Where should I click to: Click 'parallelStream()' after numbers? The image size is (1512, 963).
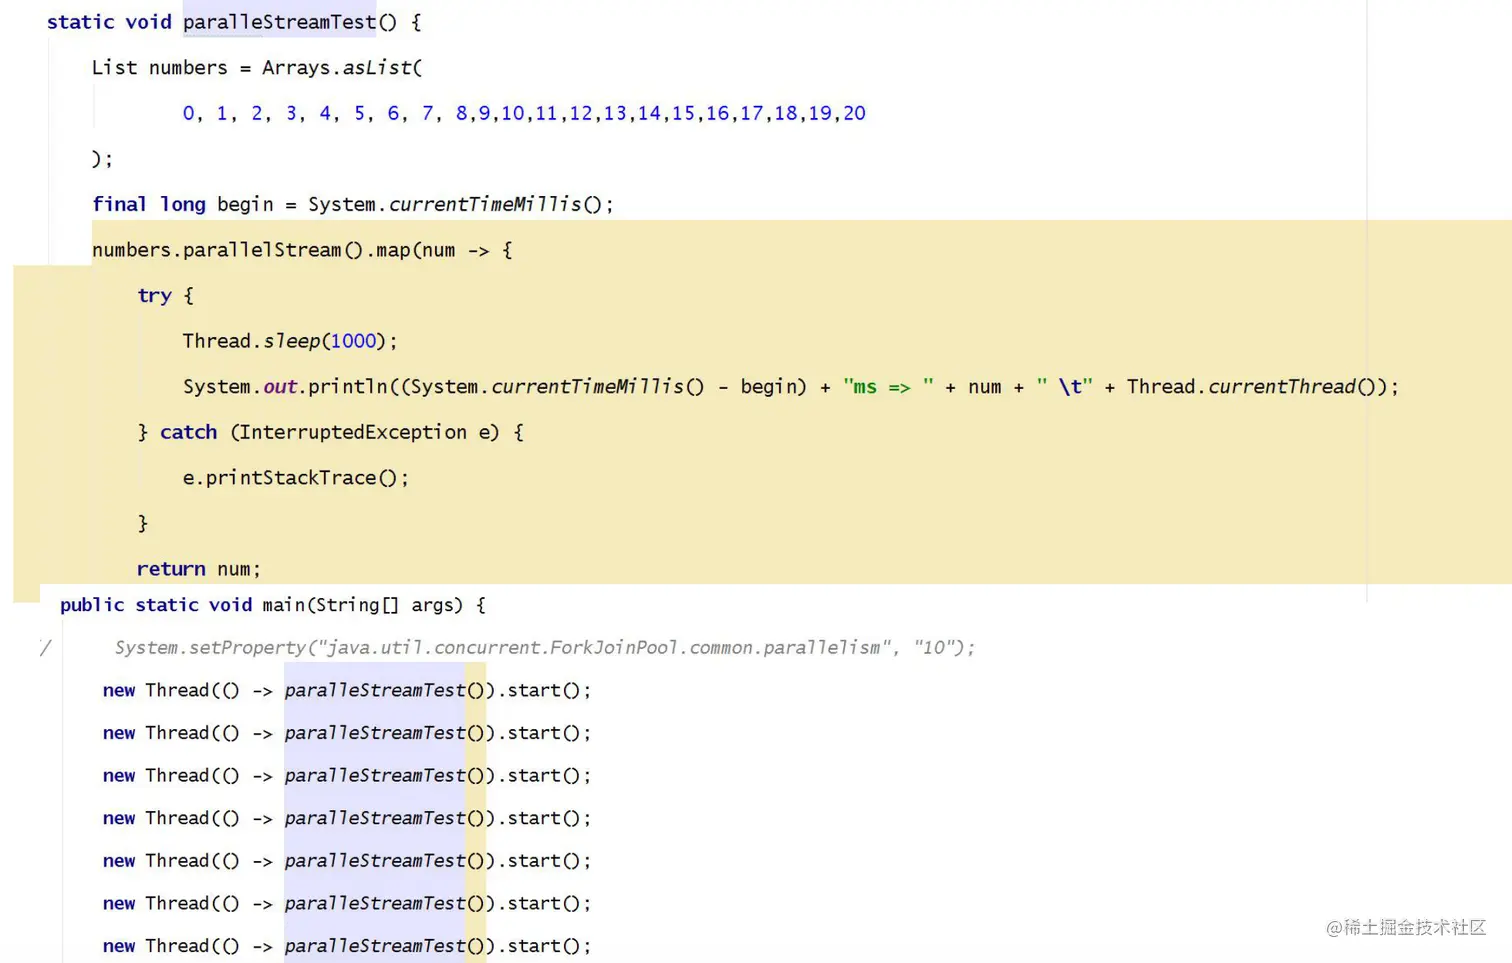click(273, 250)
